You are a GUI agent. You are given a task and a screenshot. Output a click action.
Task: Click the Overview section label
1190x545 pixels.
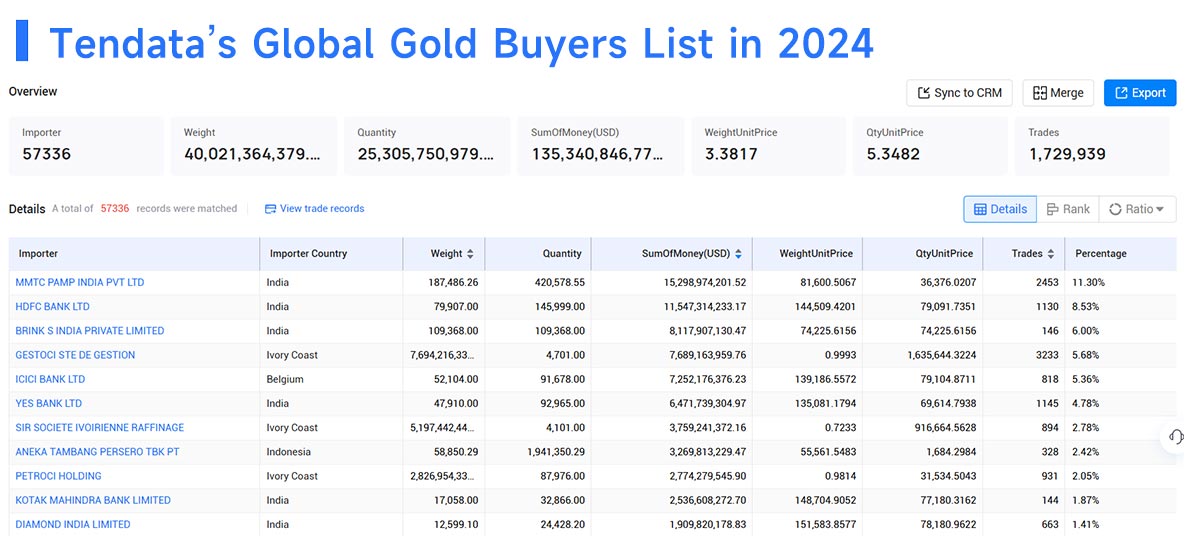tap(33, 91)
